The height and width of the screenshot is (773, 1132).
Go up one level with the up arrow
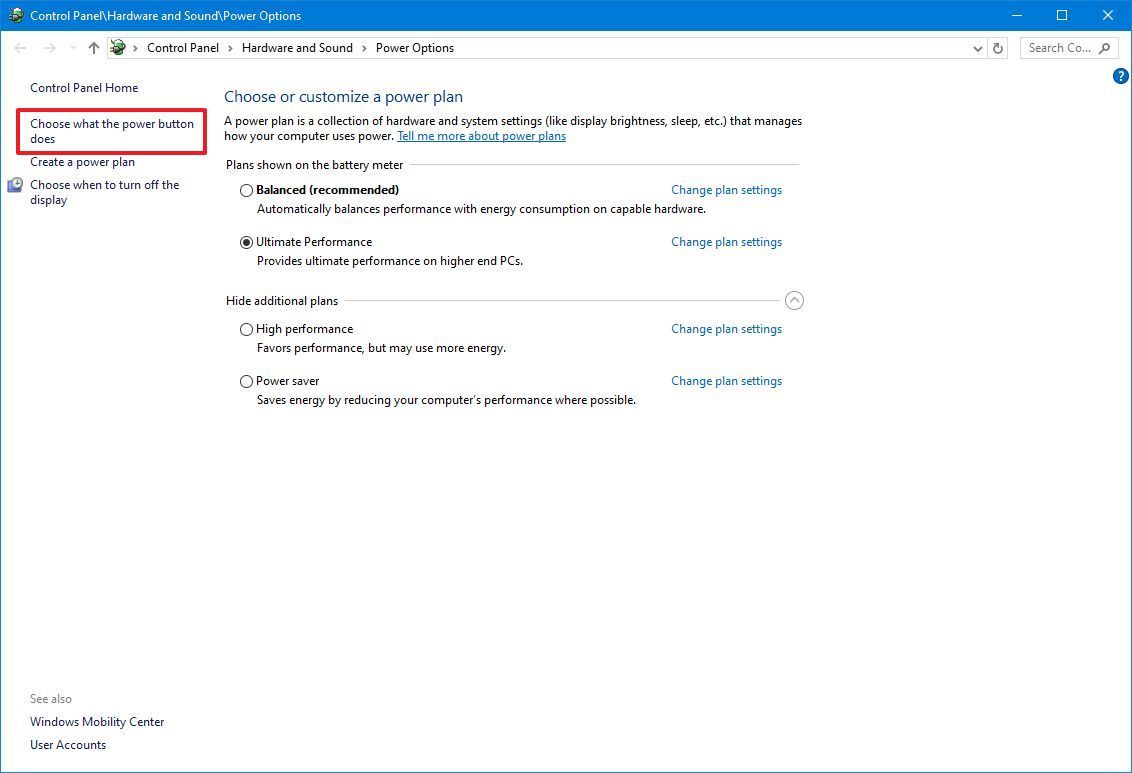93,47
